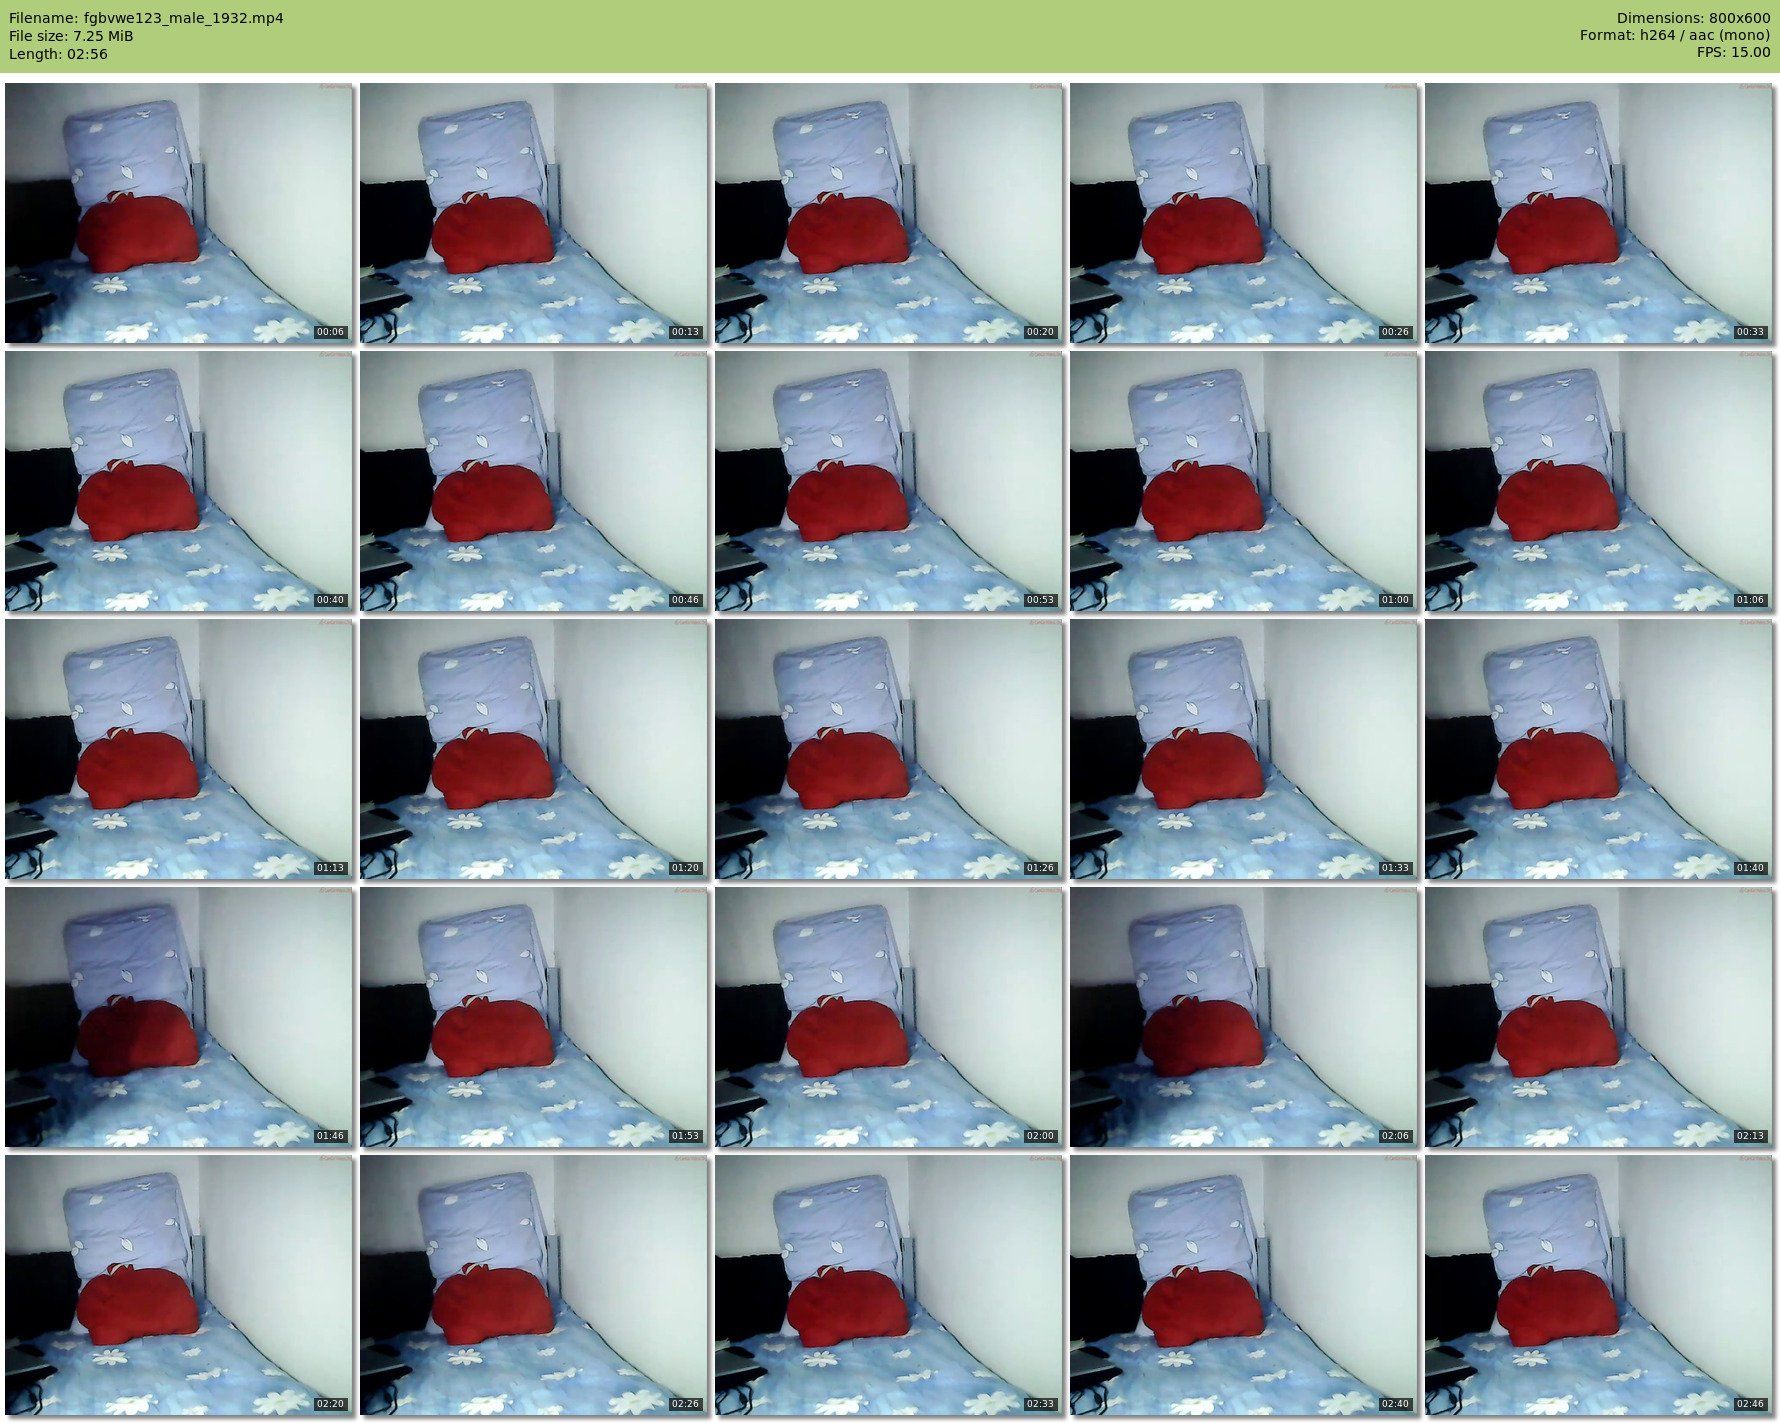Select the 'Dimensions: 800x600' text
1780x1423 pixels.
1693,18
